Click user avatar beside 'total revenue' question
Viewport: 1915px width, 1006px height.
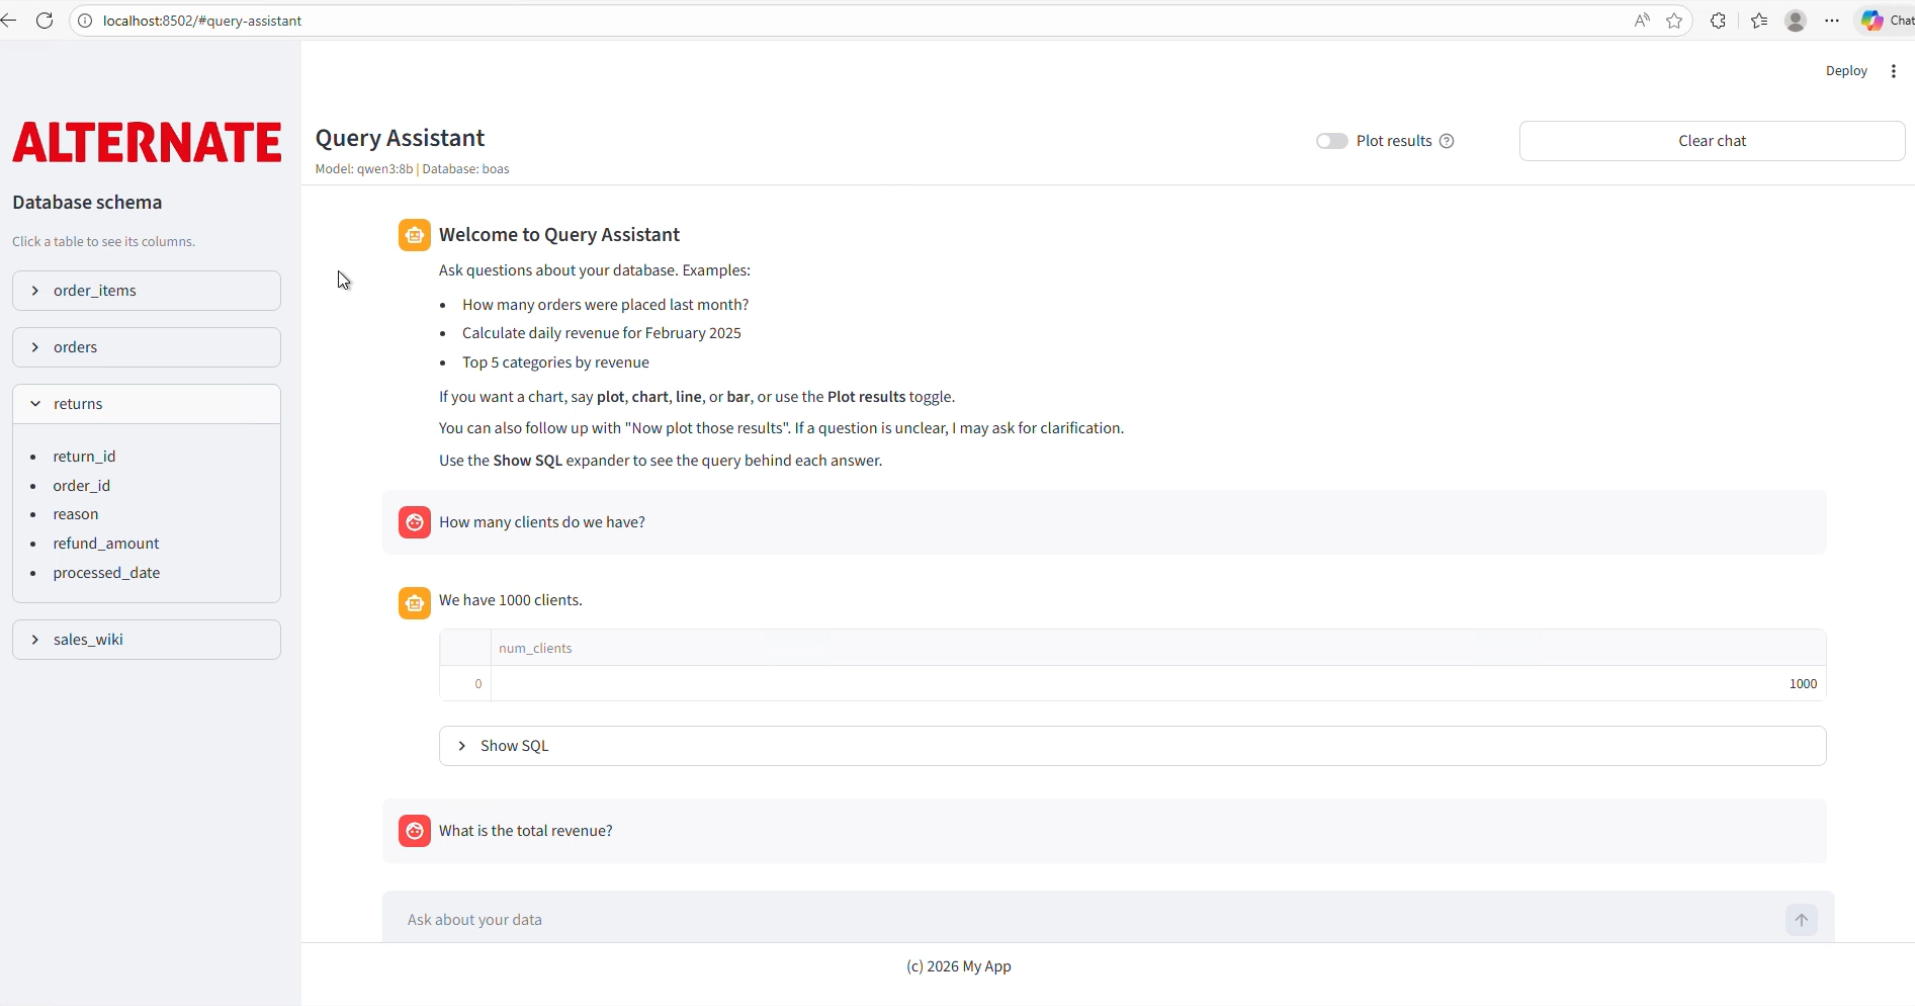415,831
